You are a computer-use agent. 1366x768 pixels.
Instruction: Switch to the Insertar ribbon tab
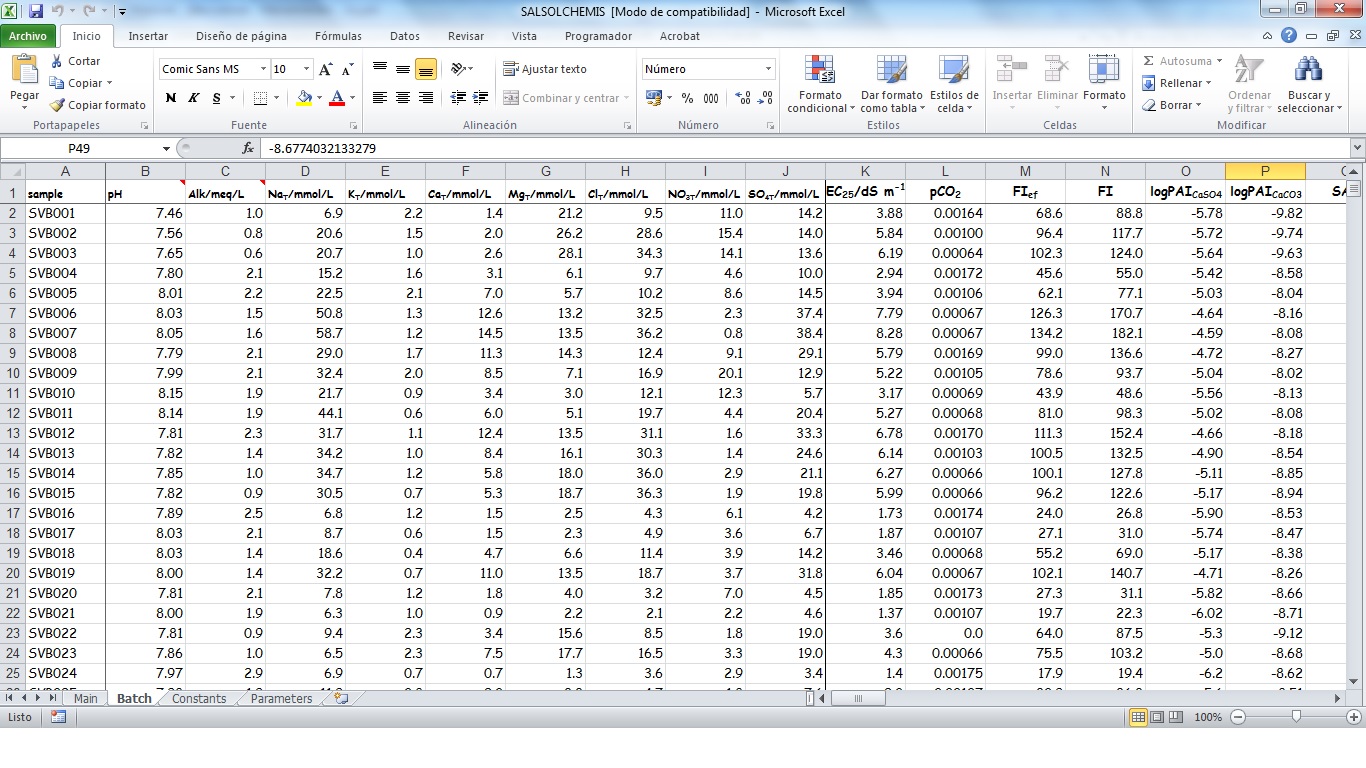148,36
